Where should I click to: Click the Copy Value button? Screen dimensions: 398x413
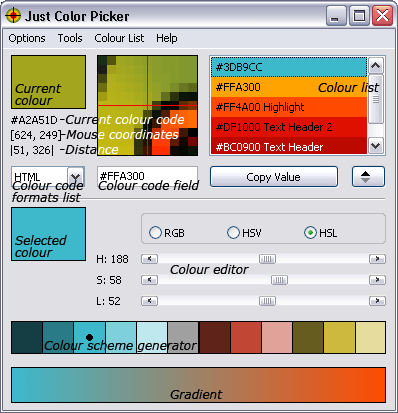click(x=274, y=177)
